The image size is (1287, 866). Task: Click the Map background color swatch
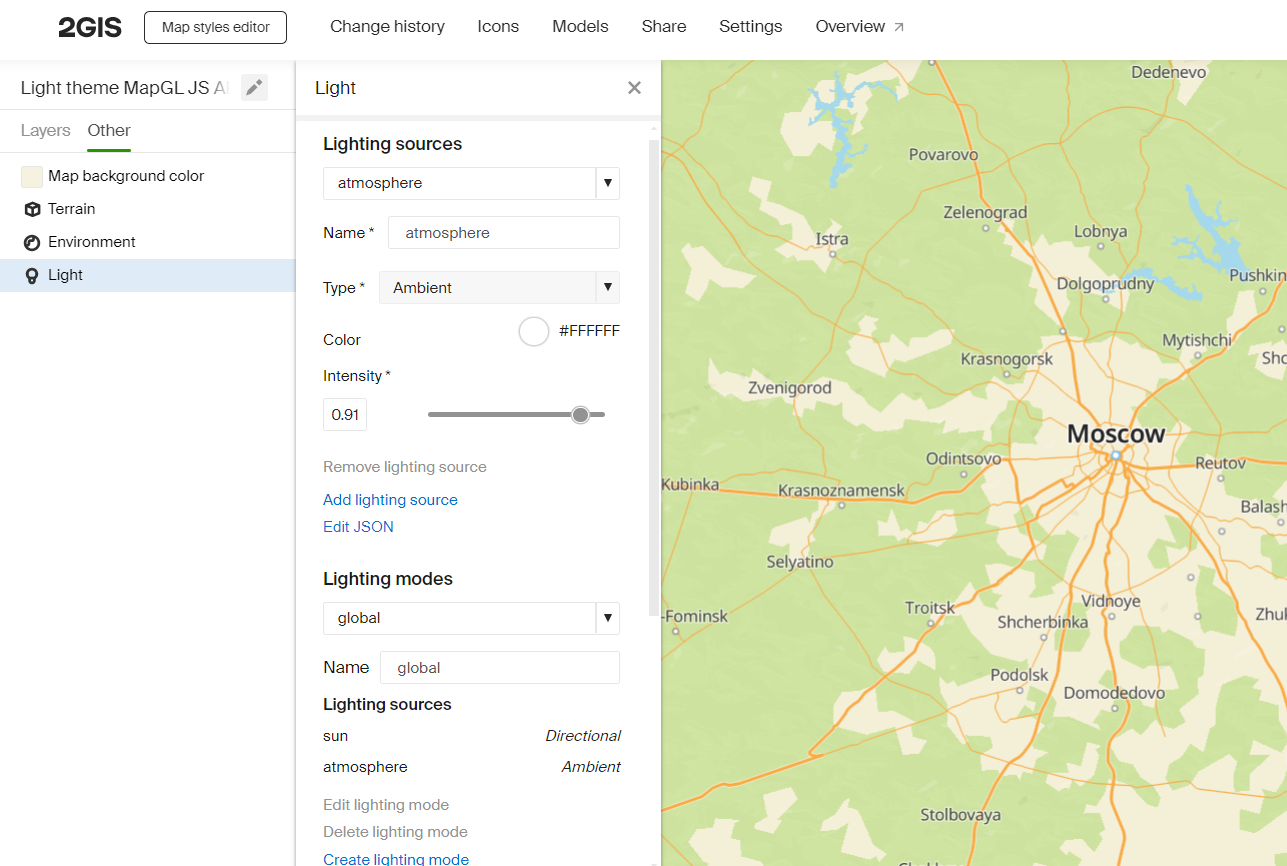point(32,177)
